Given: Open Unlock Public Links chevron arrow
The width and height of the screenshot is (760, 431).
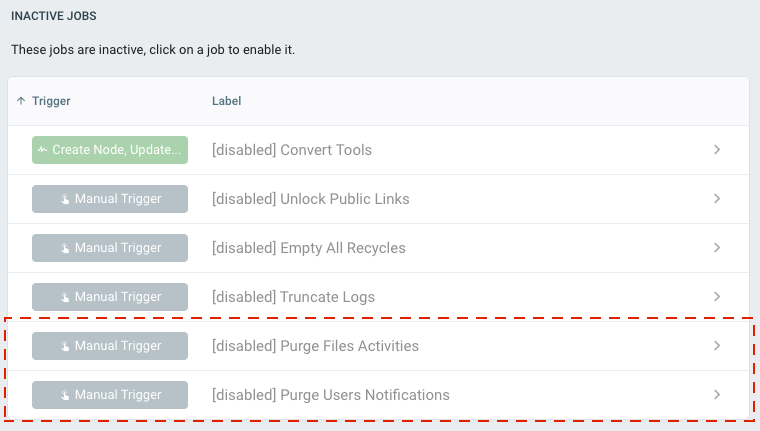Looking at the screenshot, I should 717,199.
